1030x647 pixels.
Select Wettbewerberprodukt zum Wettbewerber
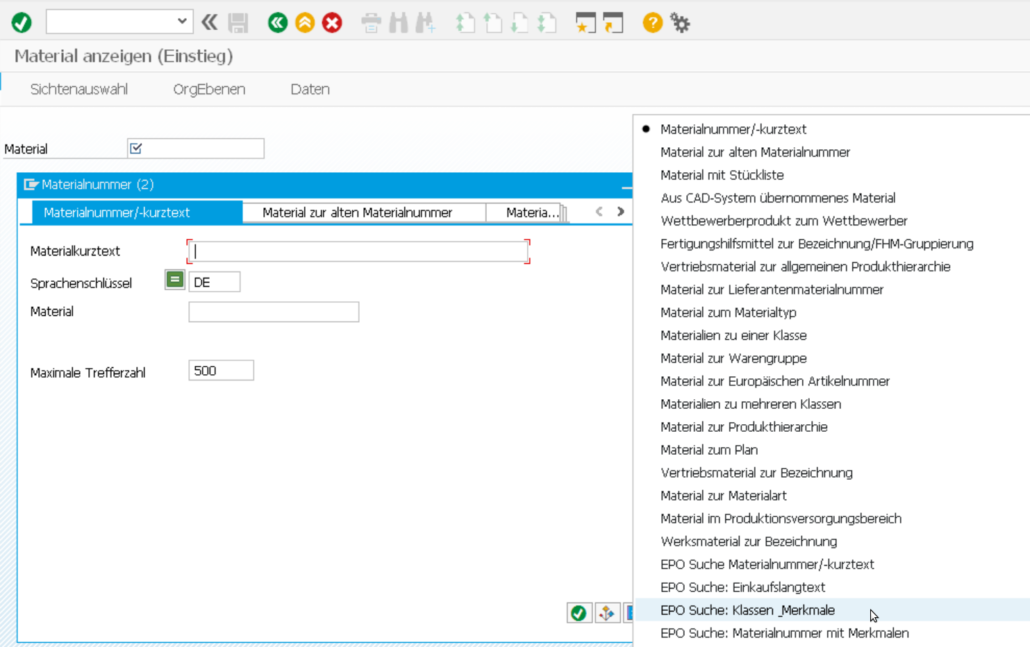(x=784, y=221)
